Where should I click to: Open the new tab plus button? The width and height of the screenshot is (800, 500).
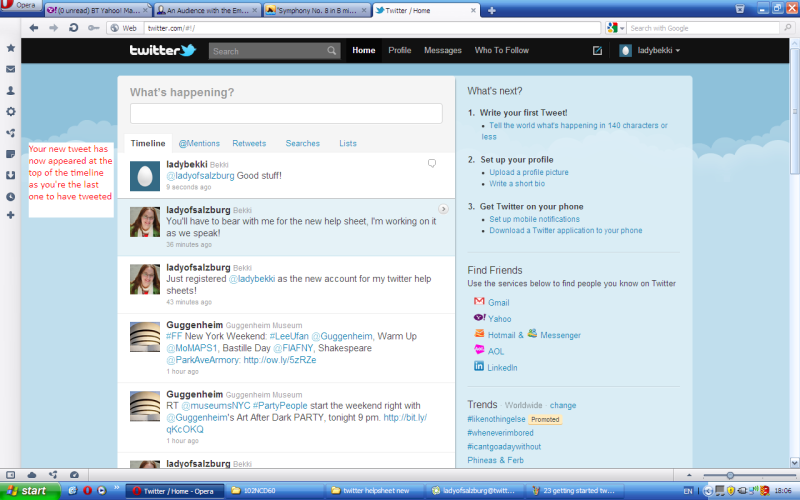pos(491,10)
